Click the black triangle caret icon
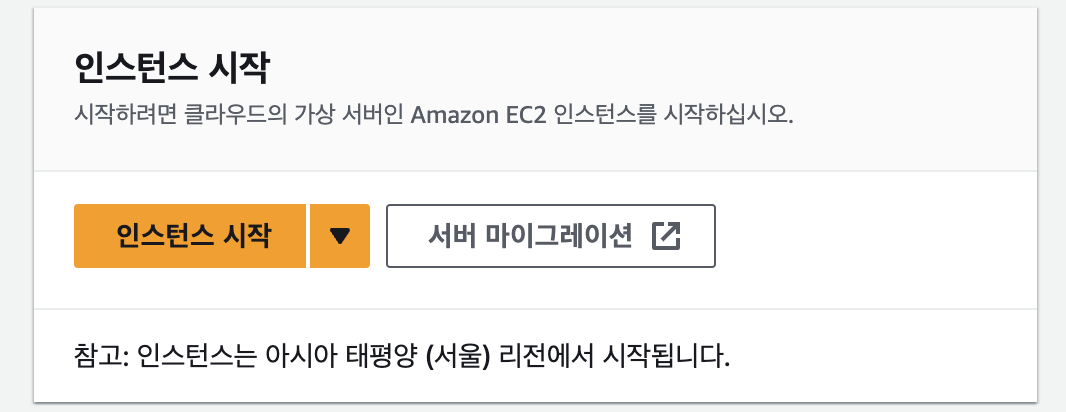The height and width of the screenshot is (412, 1066). point(340,237)
